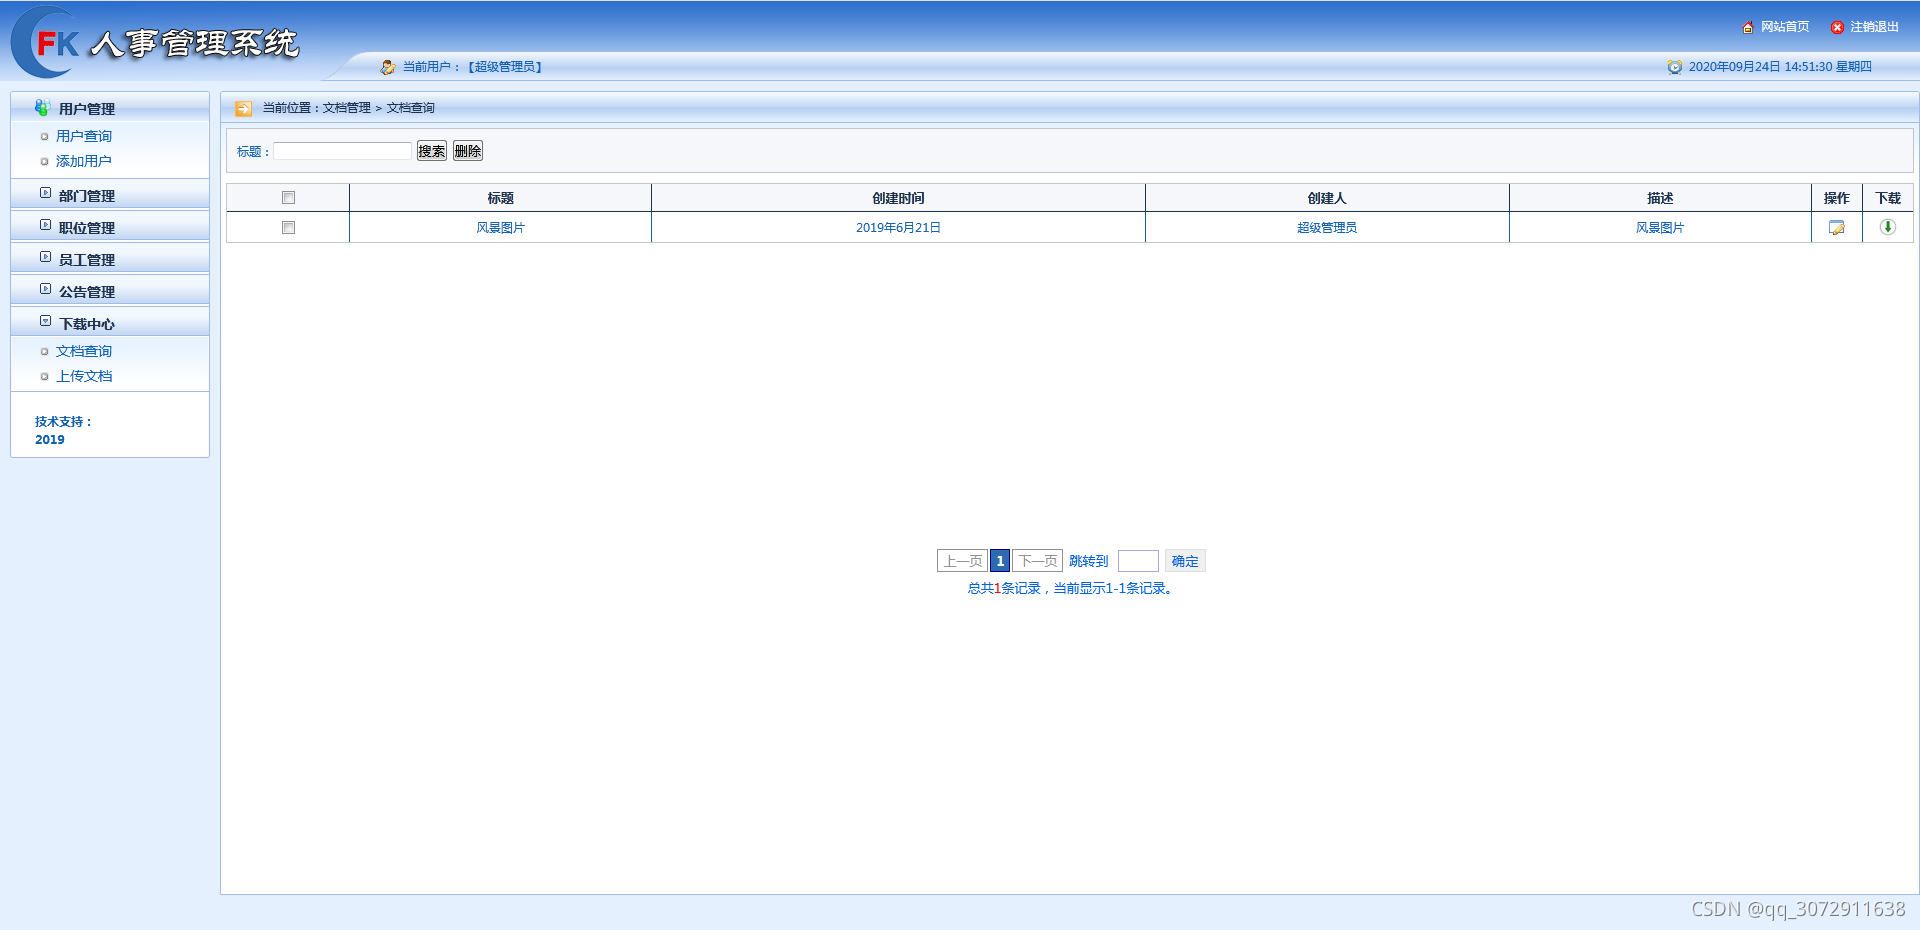The height and width of the screenshot is (930, 1920).
Task: Check the checkbox for the 风景图片 row
Action: tap(288, 228)
